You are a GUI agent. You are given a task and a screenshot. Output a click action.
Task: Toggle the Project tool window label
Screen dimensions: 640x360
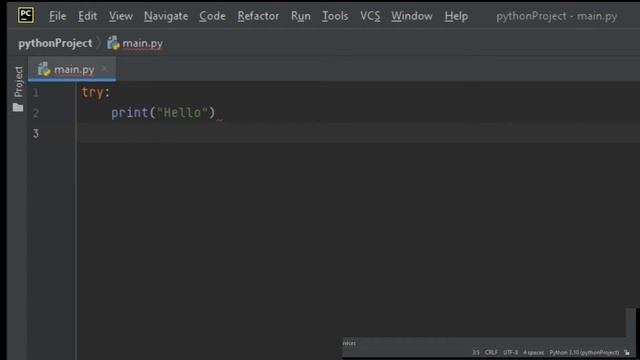(x=18, y=82)
